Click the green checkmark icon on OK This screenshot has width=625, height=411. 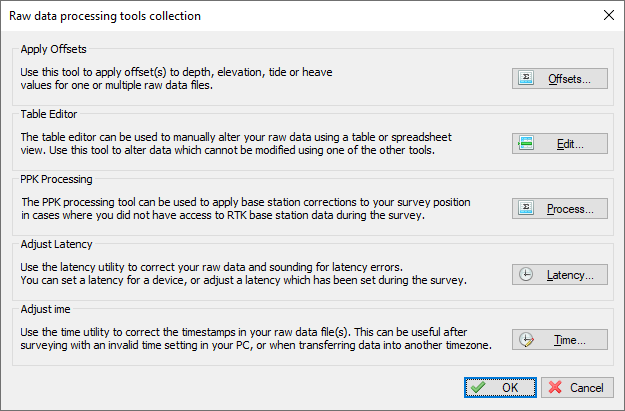[478, 387]
